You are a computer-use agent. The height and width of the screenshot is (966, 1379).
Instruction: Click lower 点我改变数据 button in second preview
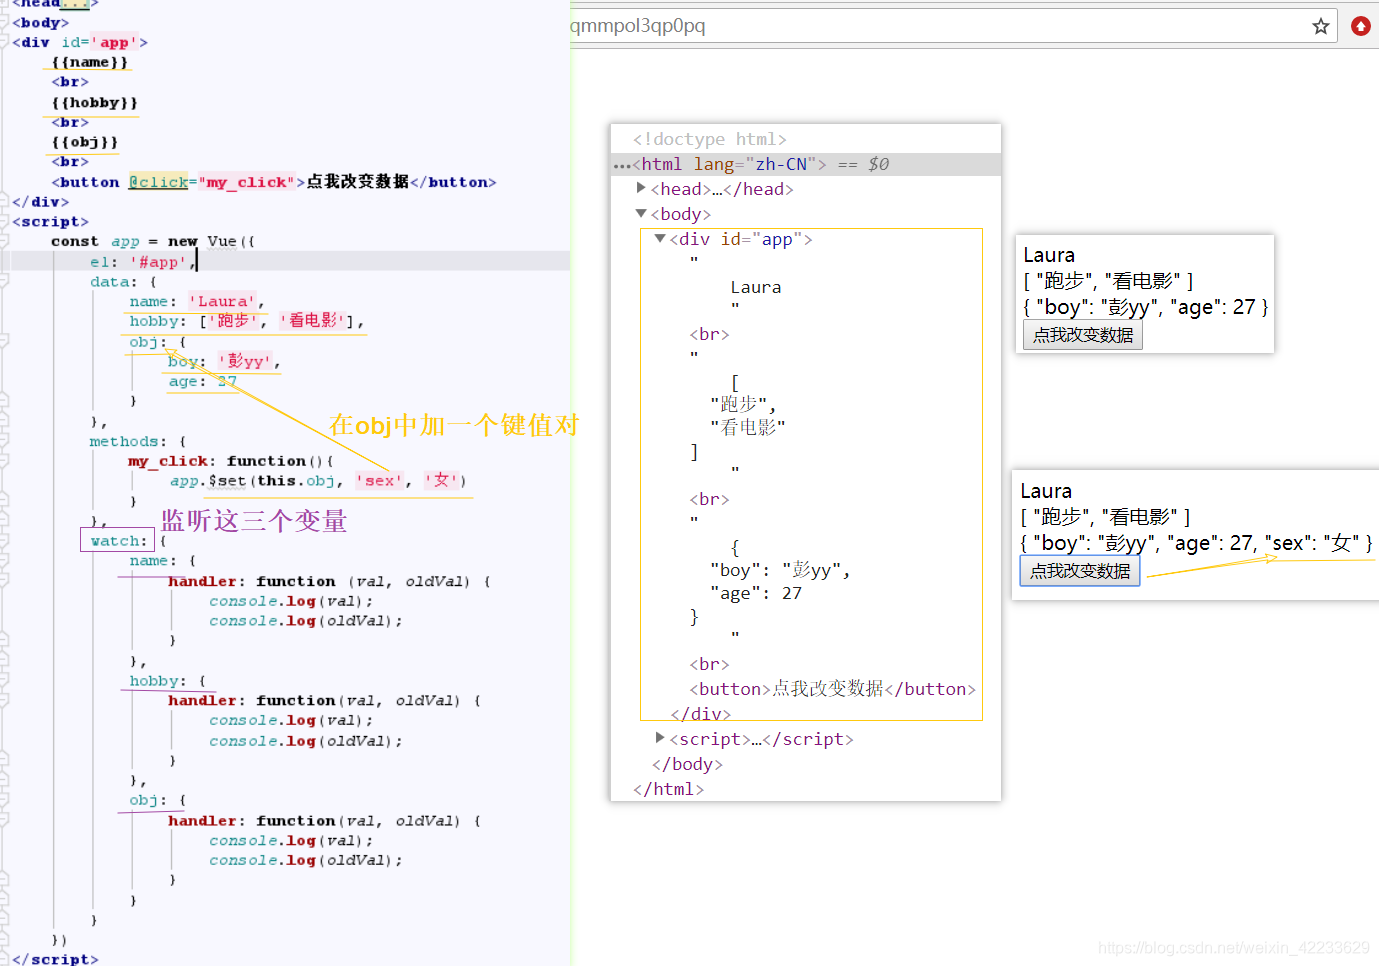click(x=1080, y=571)
